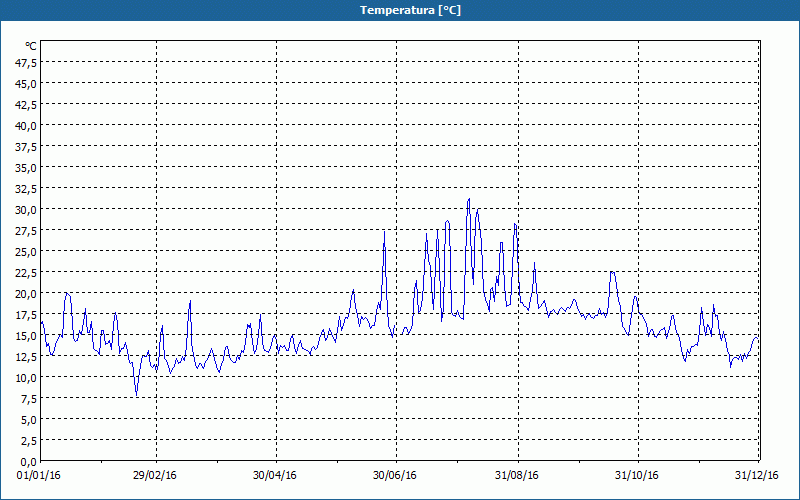Click the 31/12/16 date label
This screenshot has height=500, width=800.
tap(757, 476)
